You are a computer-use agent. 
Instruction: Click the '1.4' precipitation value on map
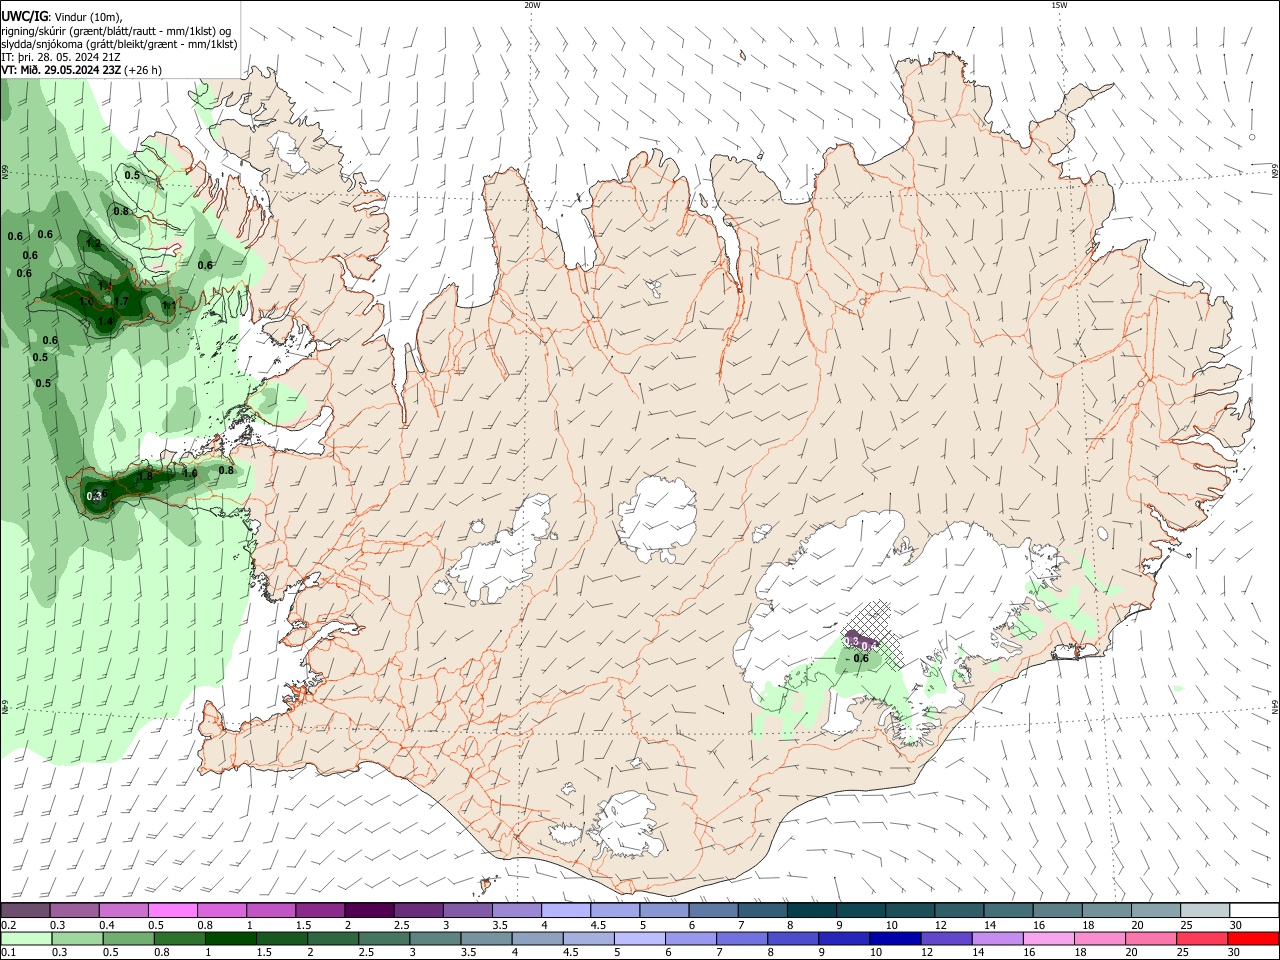105,321
